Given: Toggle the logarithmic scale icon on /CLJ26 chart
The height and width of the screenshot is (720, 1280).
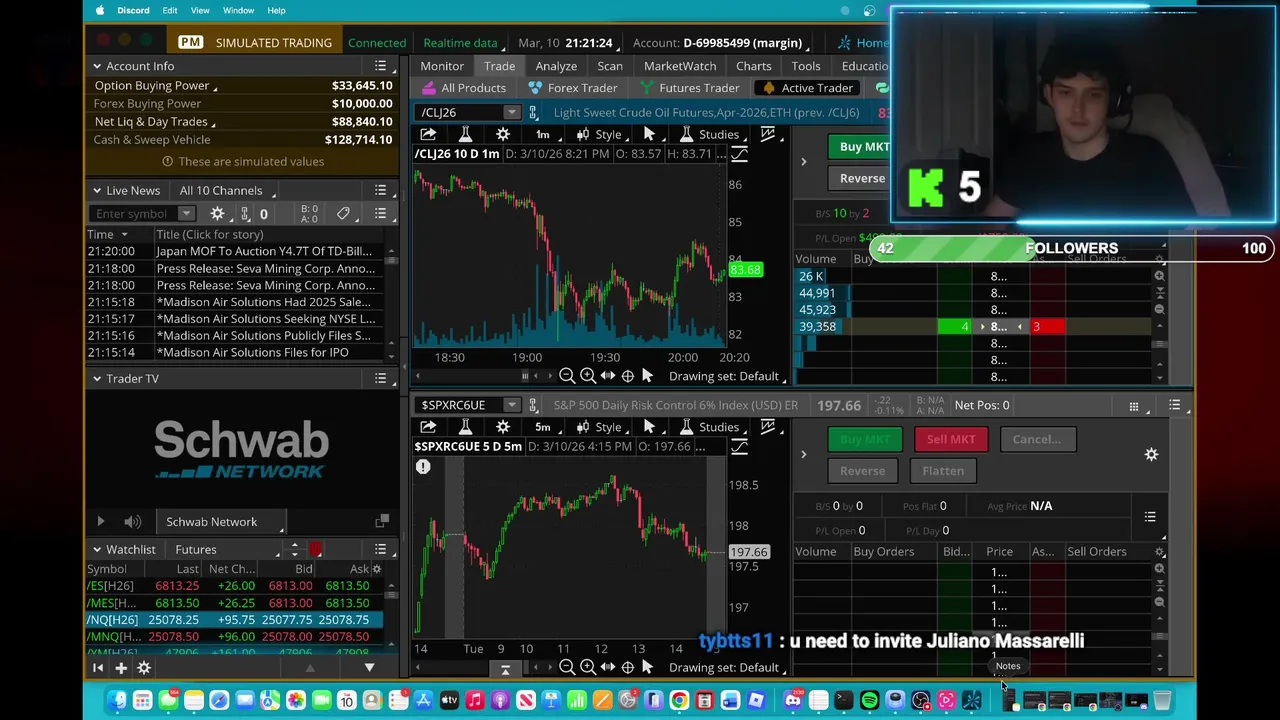Looking at the screenshot, I should (x=739, y=154).
